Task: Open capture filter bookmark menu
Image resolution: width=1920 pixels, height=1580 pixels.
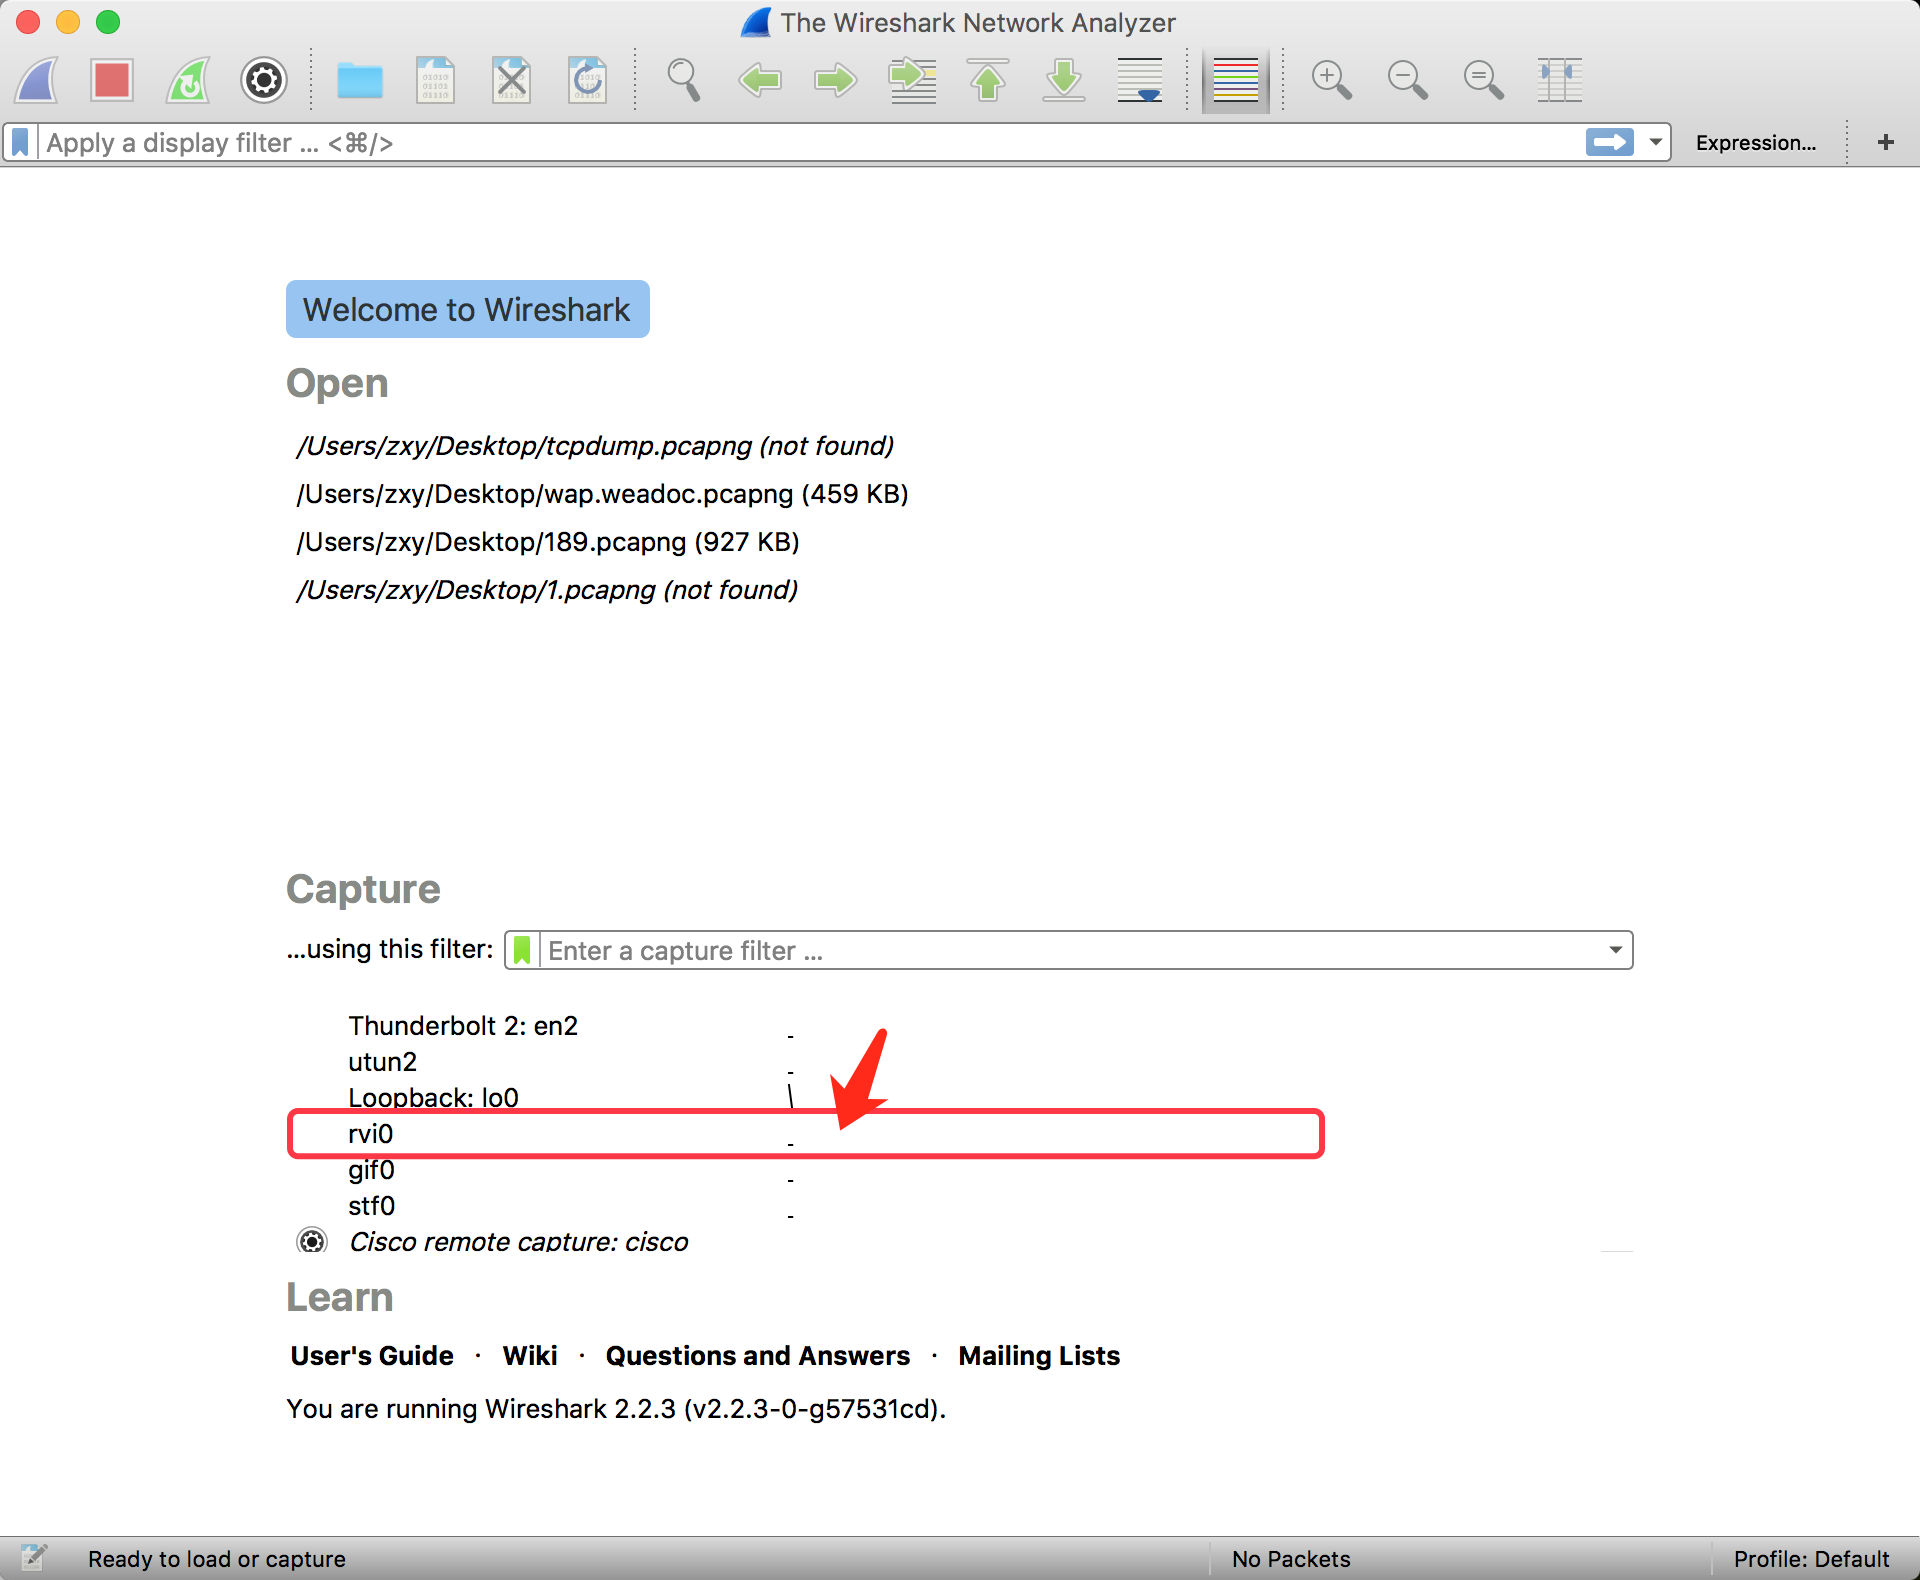Action: coord(522,950)
